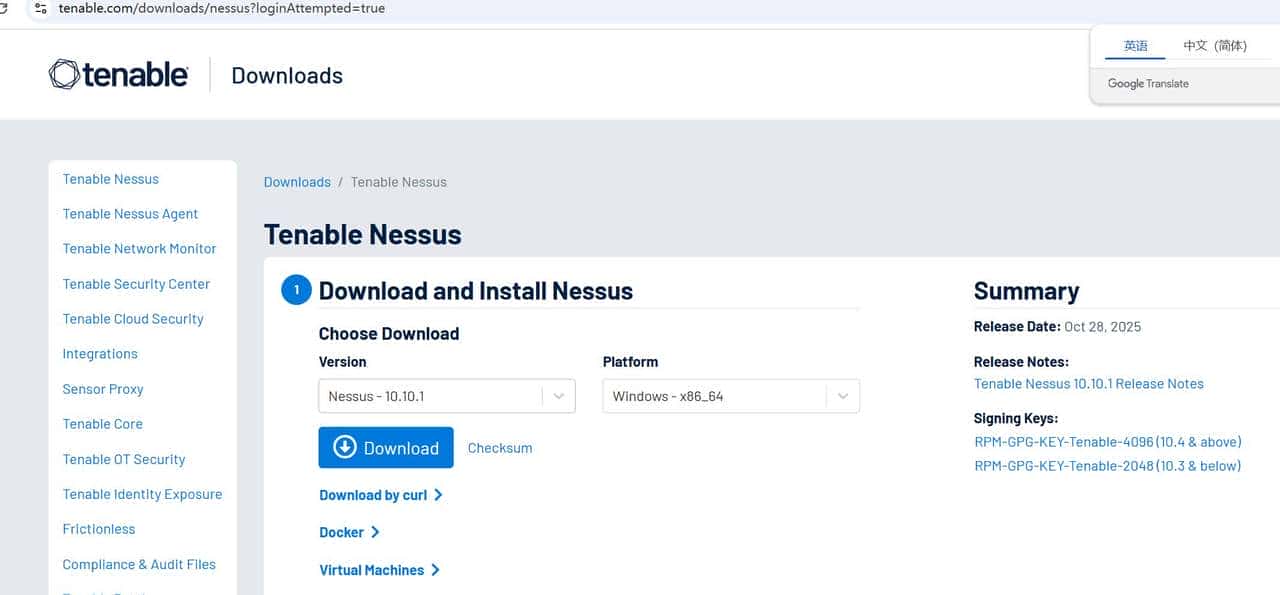Image resolution: width=1280 pixels, height=595 pixels.
Task: Click the browser address bar URL
Action: (221, 8)
